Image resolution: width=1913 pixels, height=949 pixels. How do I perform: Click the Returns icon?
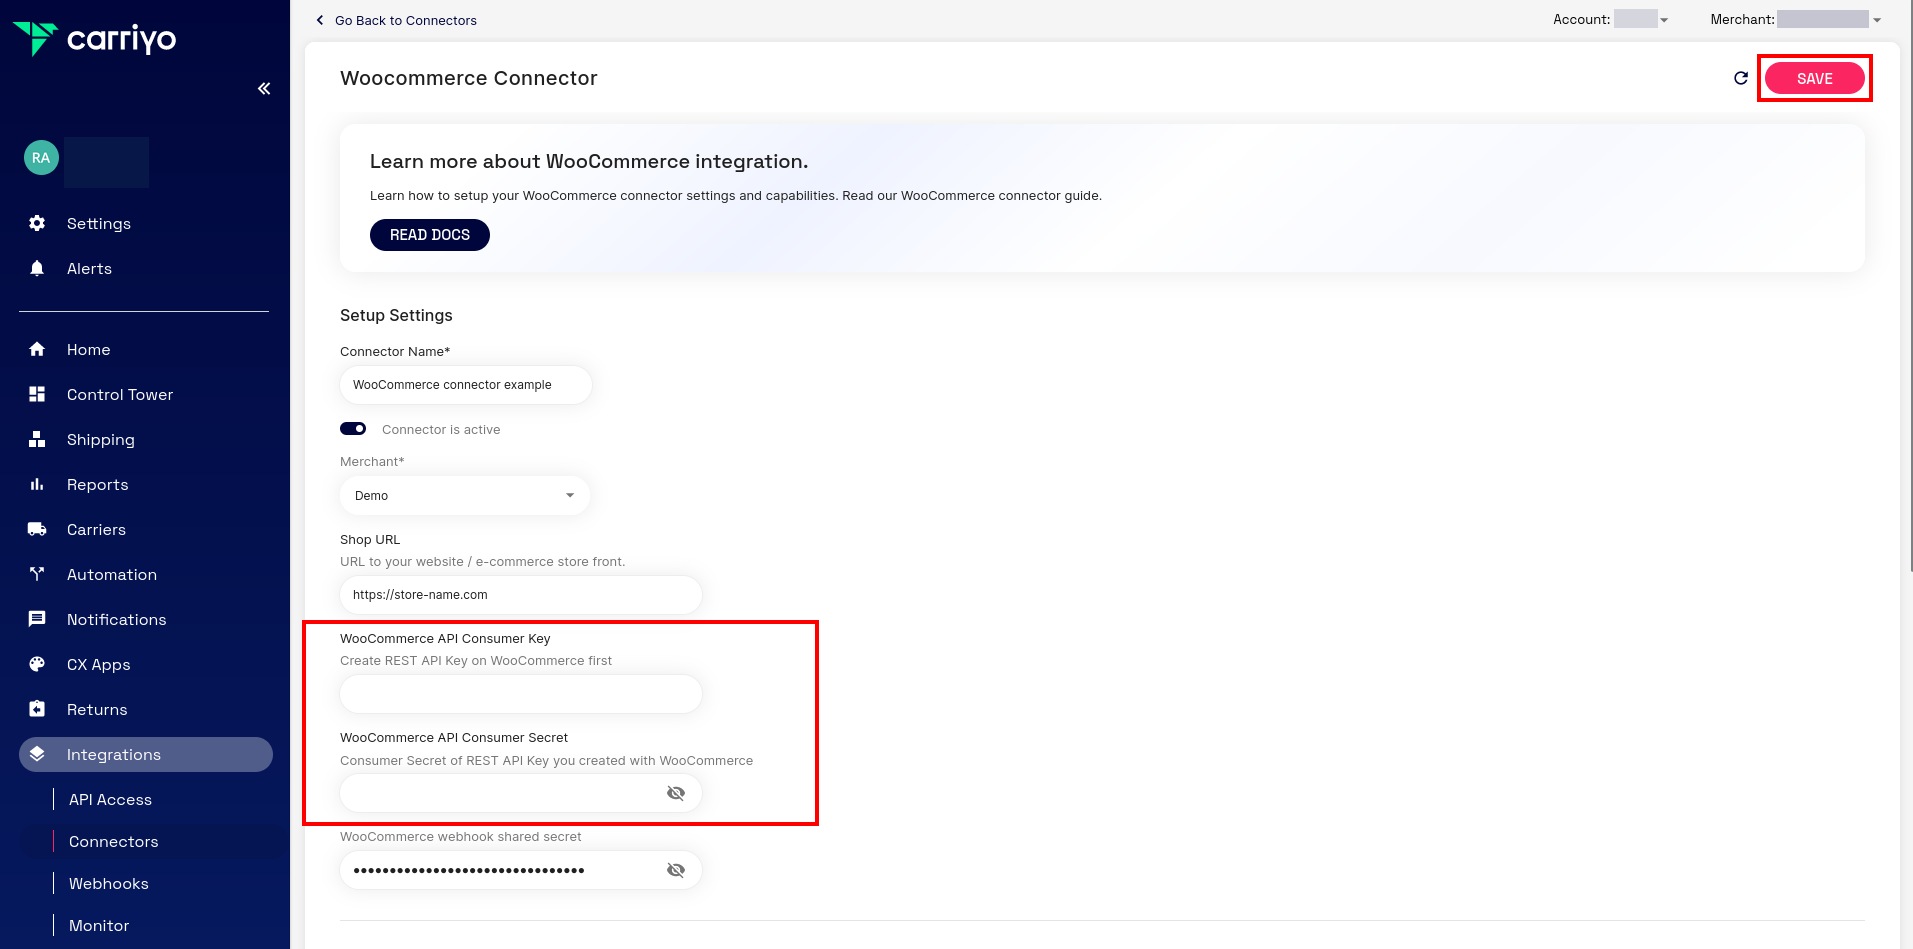37,709
